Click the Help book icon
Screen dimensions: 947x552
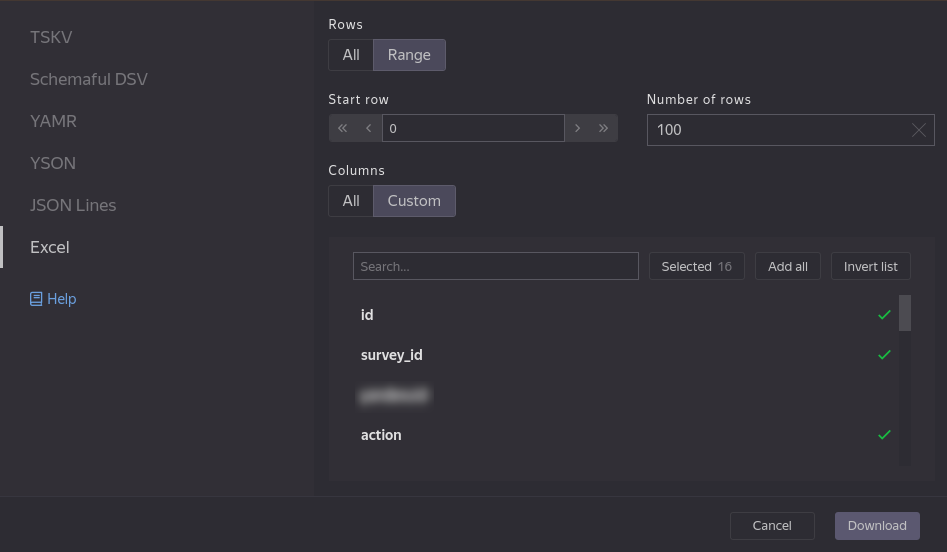[x=36, y=299]
